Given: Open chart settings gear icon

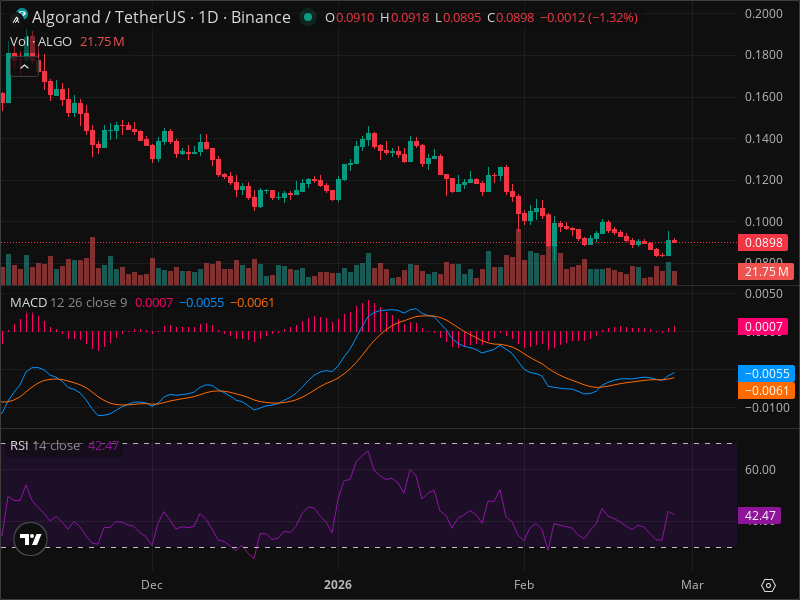Looking at the screenshot, I should pyautogui.click(x=768, y=585).
